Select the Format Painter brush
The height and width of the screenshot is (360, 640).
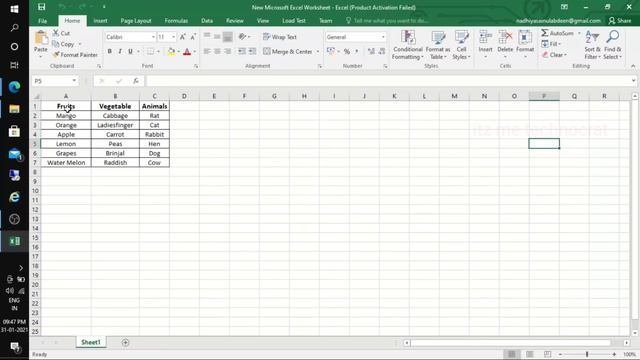pyautogui.click(x=56, y=54)
